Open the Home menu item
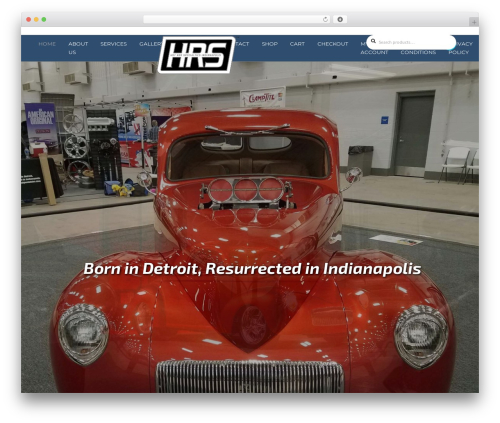 point(47,44)
